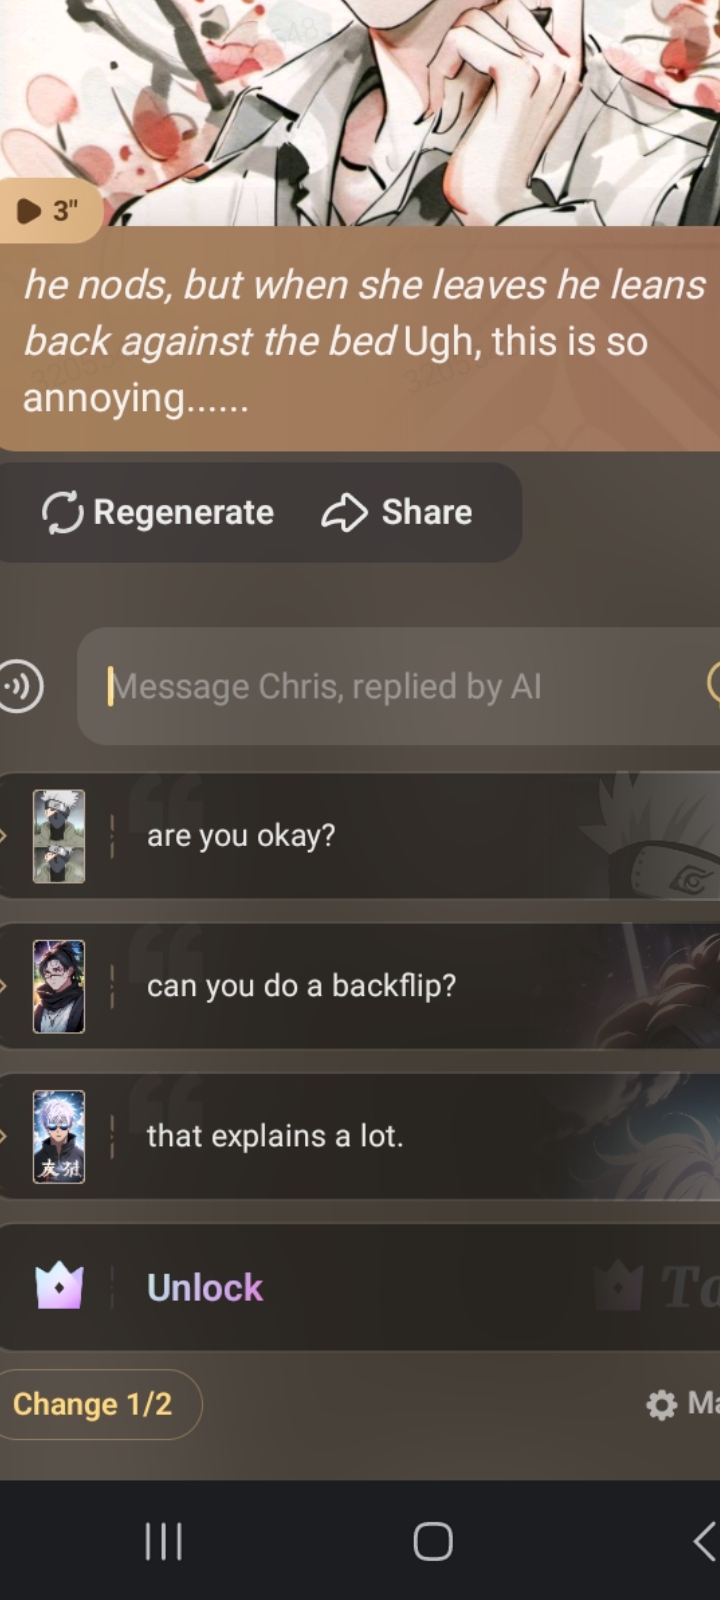Select the 'are you okay?' suggestion
This screenshot has width=720, height=1600.
coord(360,835)
